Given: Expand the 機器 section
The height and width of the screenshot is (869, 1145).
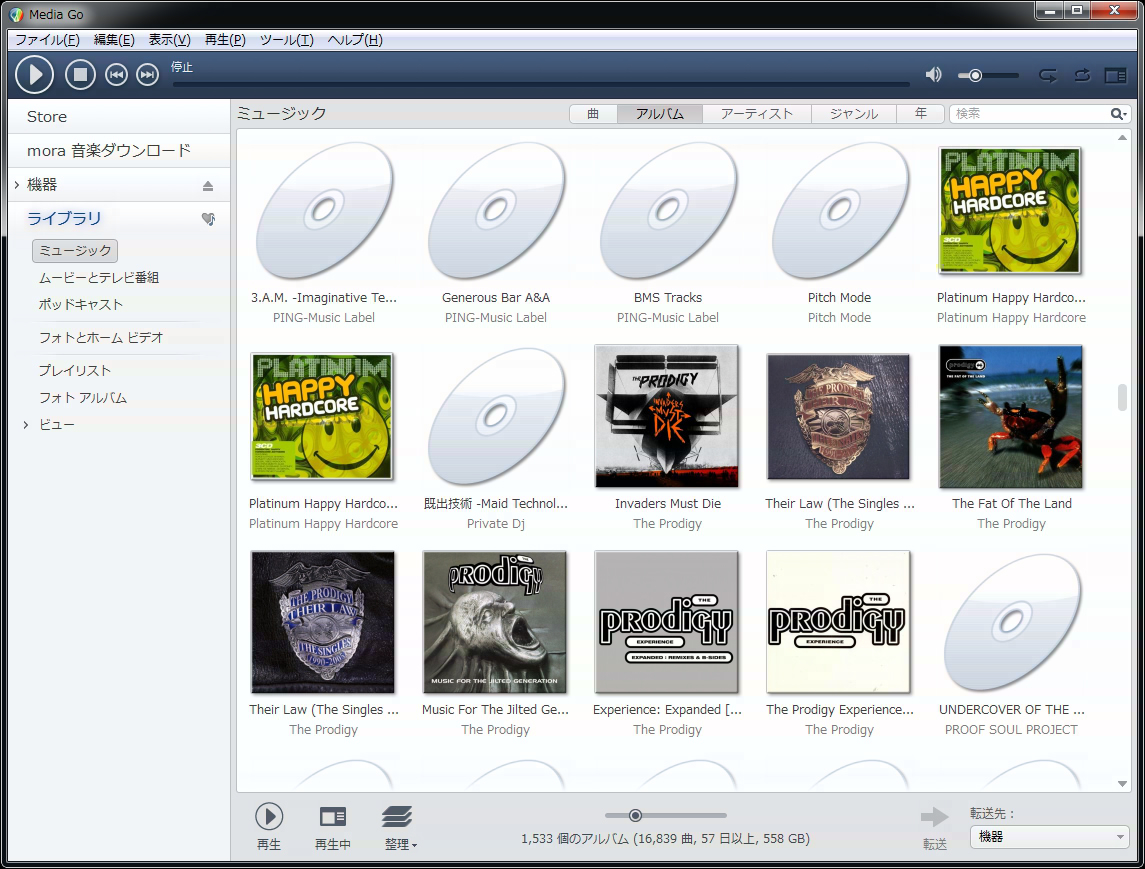Looking at the screenshot, I should click(x=16, y=185).
